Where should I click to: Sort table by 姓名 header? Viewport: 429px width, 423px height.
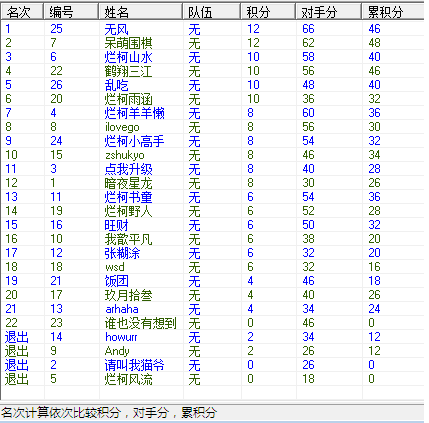(x=140, y=12)
